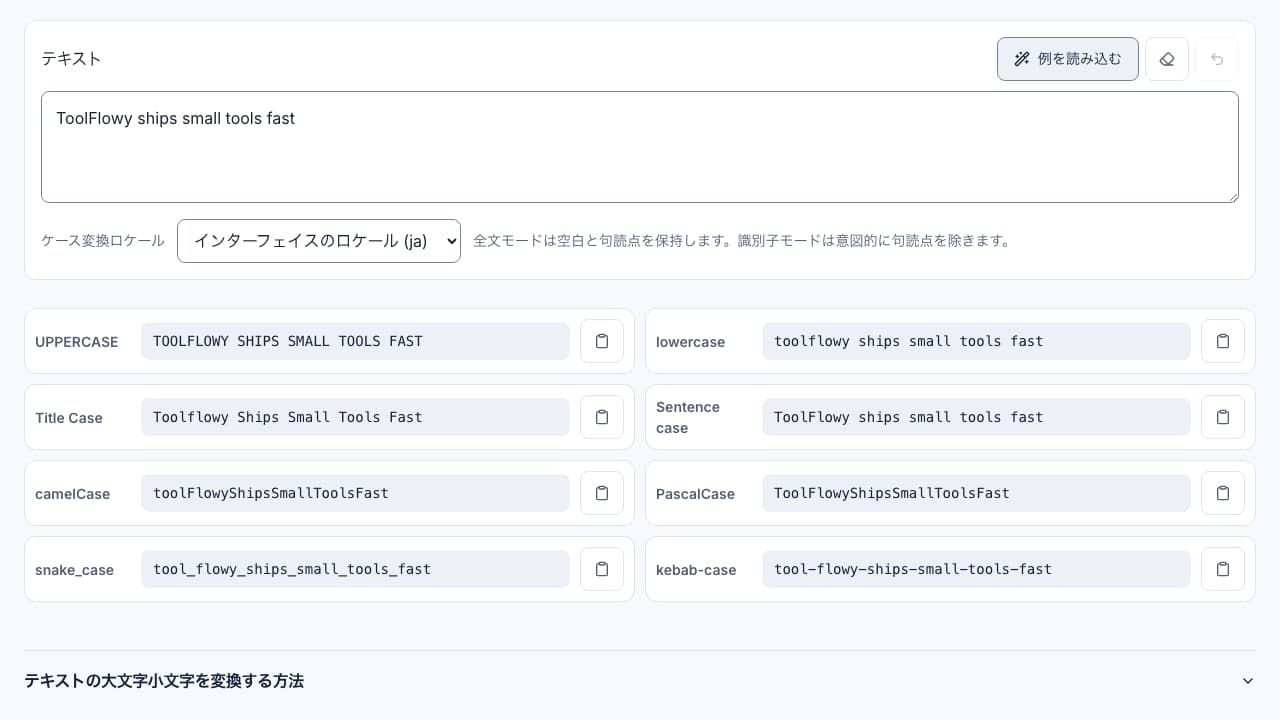Screen dimensions: 1280x720
Task: Click the camelCase output field
Action: (x=355, y=493)
